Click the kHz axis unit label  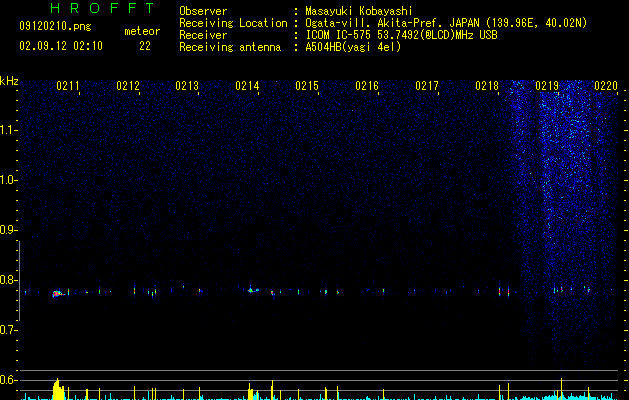(x=9, y=81)
